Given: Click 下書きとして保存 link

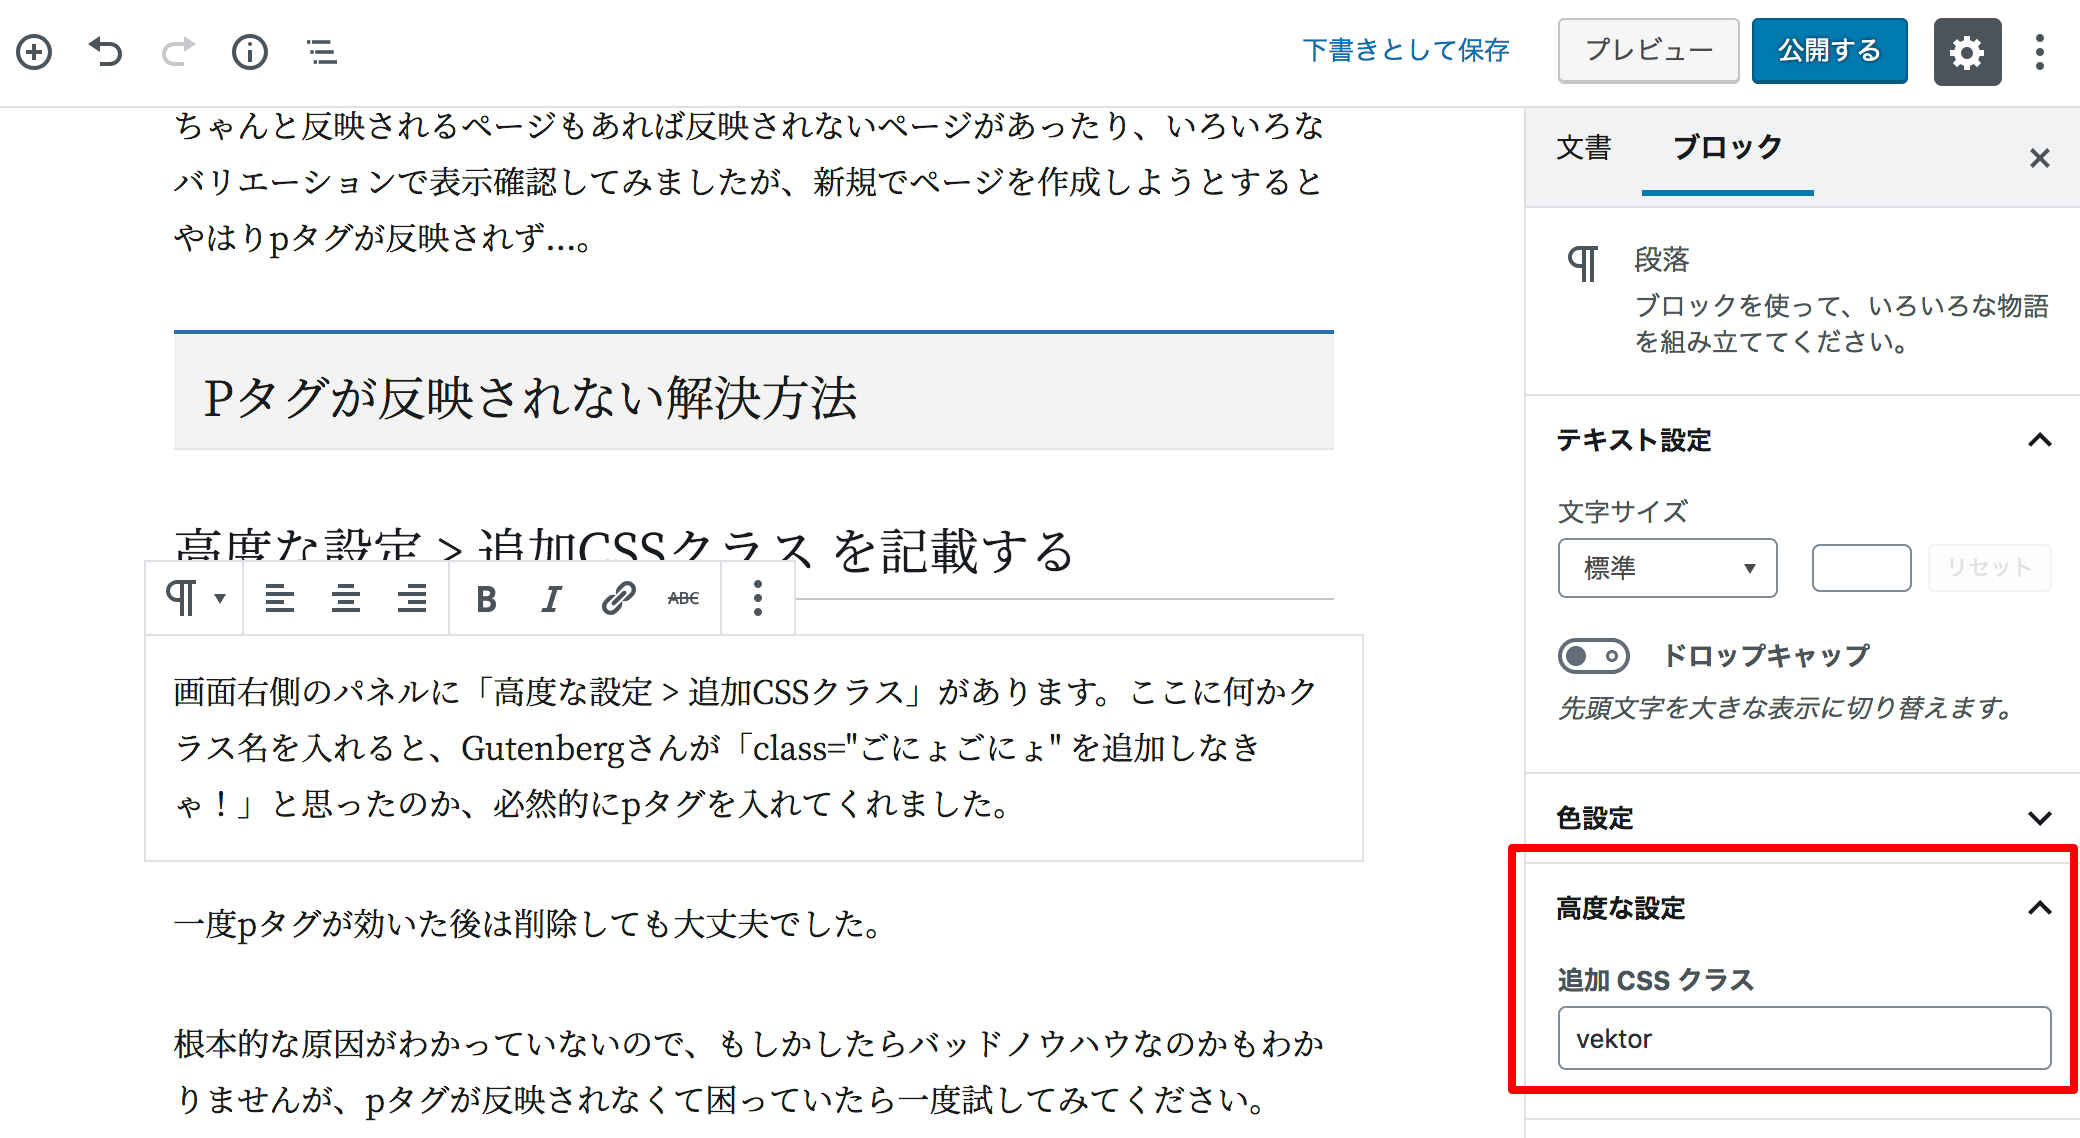Looking at the screenshot, I should coord(1406,50).
